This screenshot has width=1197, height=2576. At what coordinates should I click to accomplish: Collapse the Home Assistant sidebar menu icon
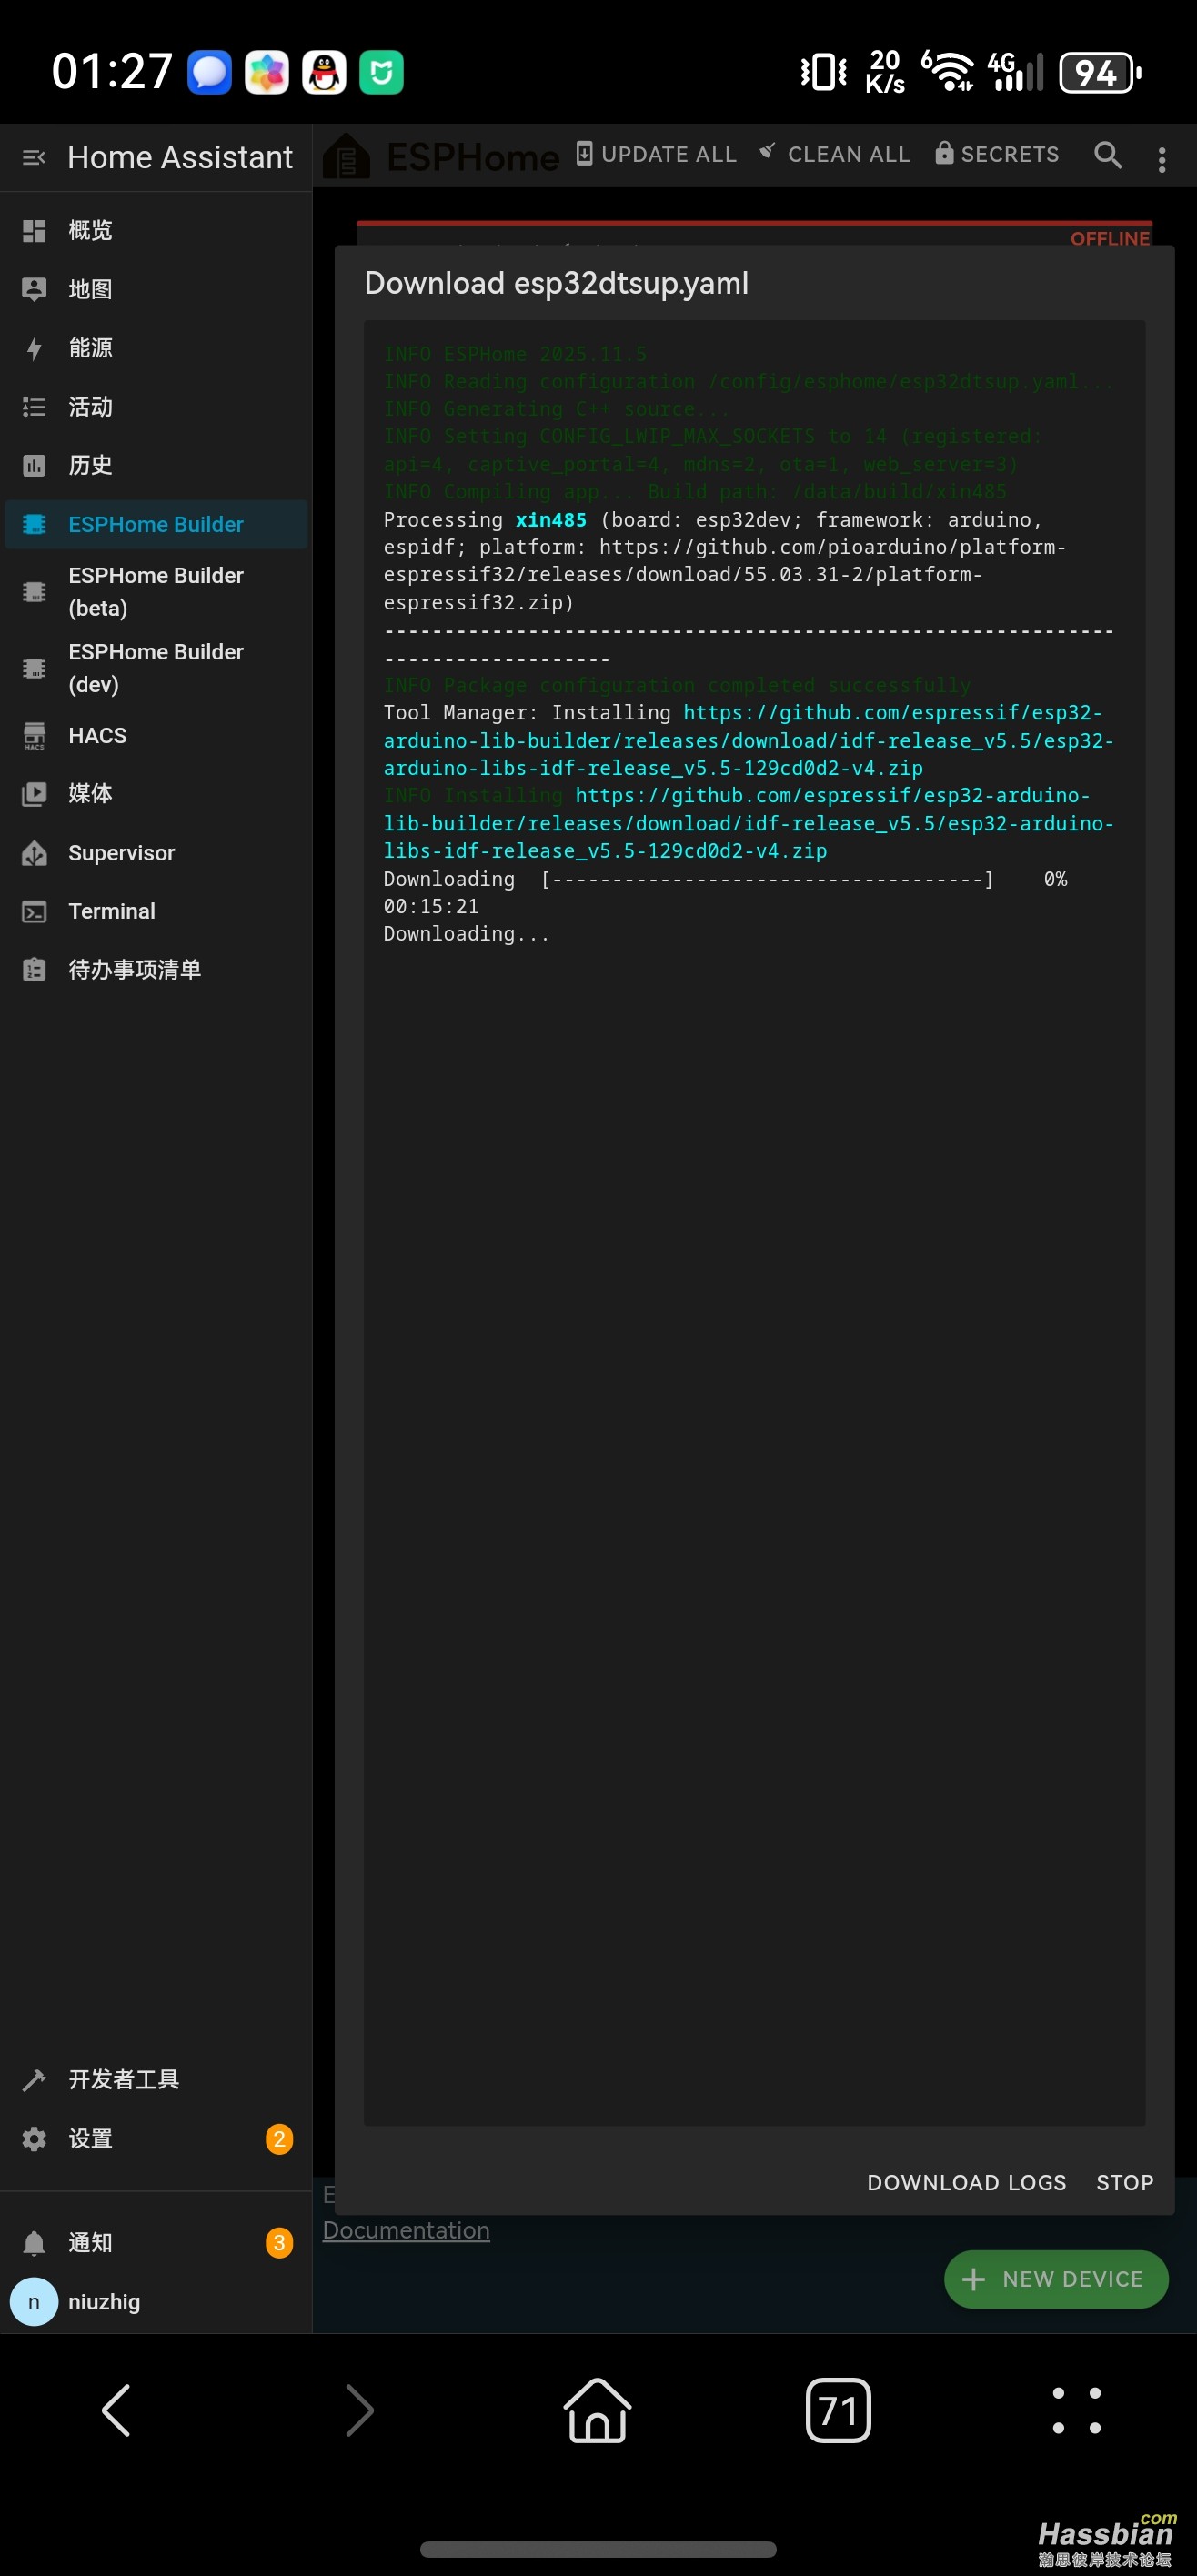click(34, 157)
